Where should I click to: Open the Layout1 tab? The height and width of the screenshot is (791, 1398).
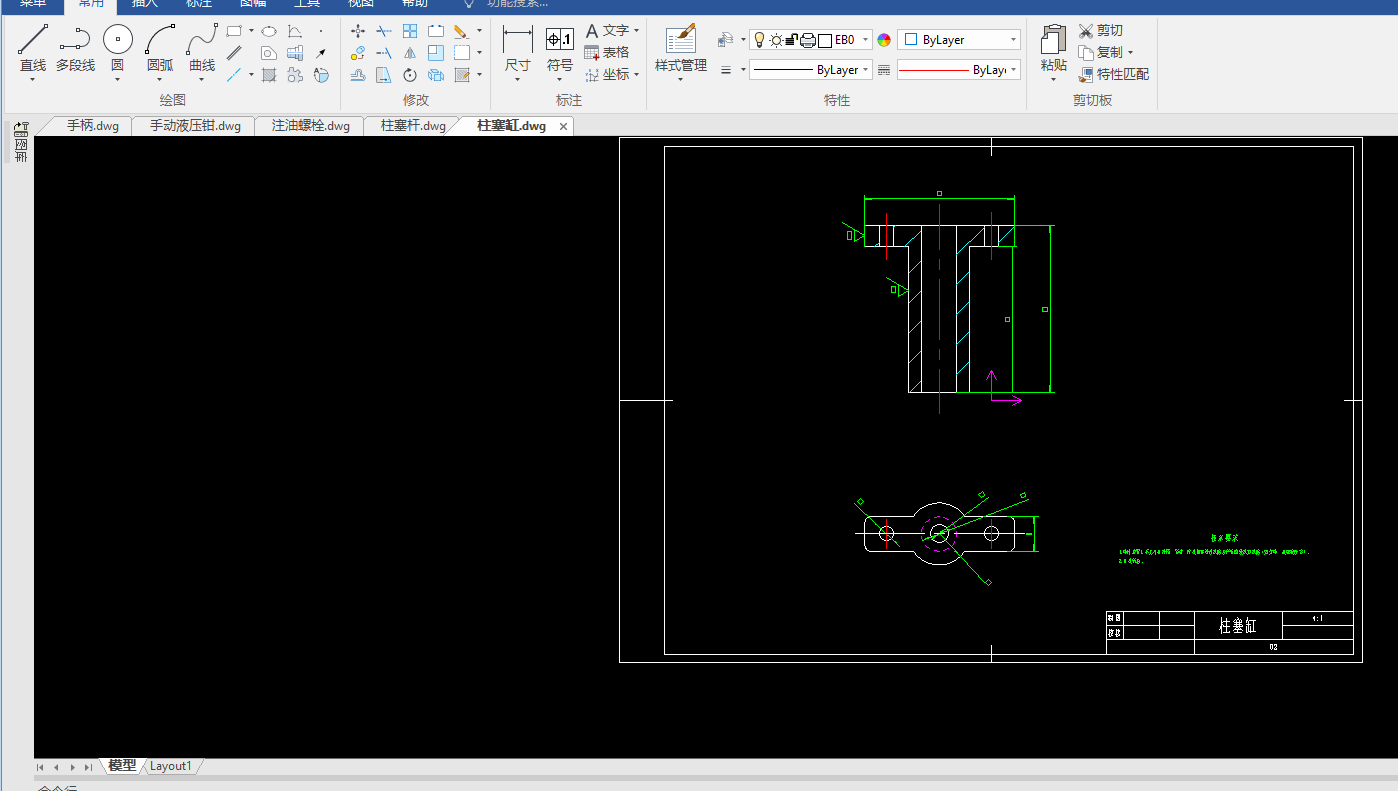171,766
